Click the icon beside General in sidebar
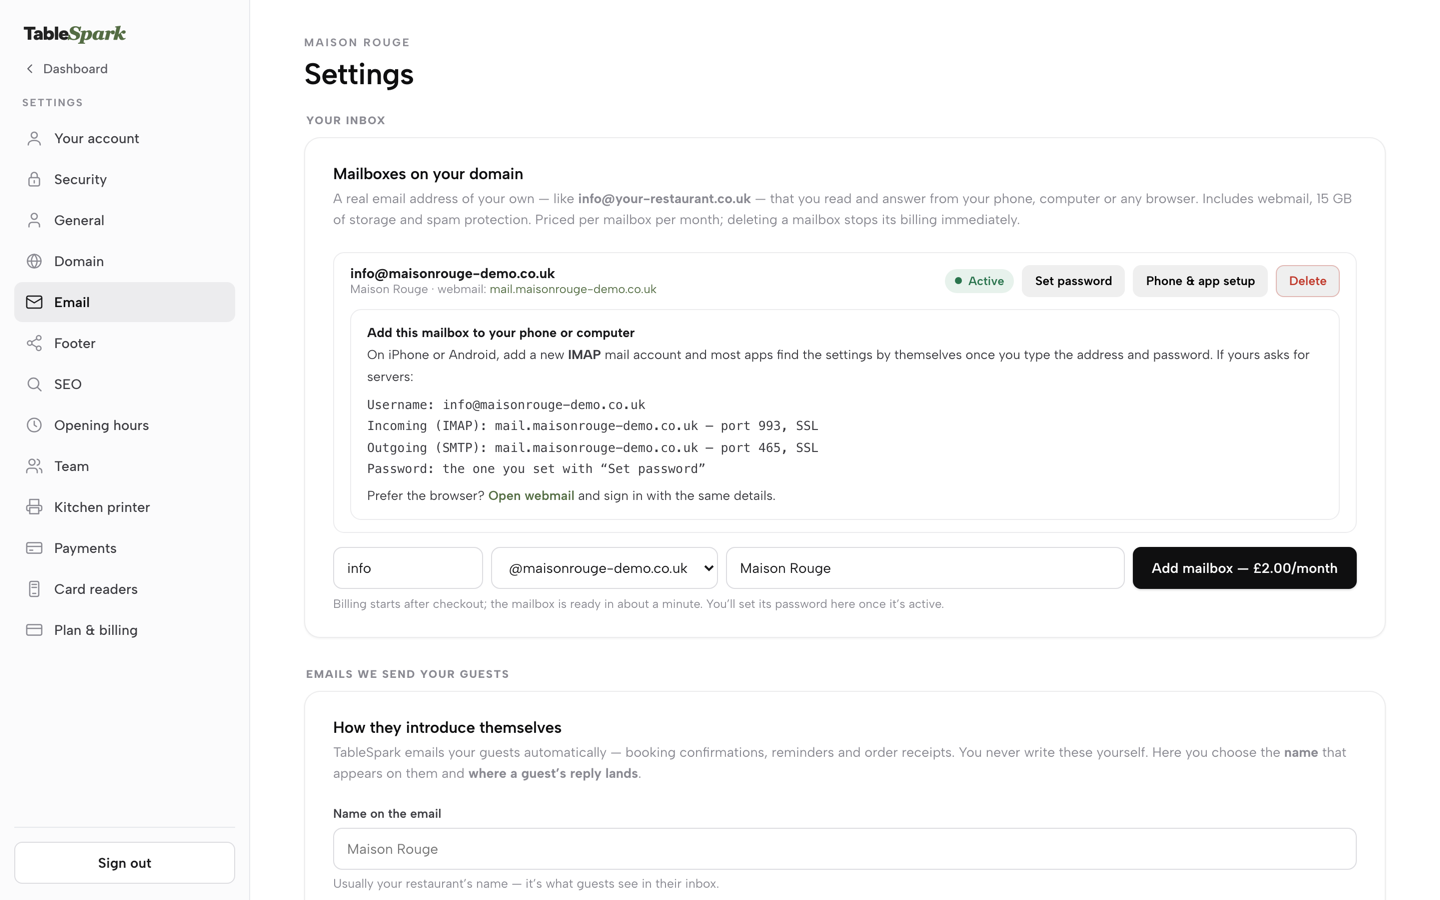The image size is (1440, 900). coord(34,220)
